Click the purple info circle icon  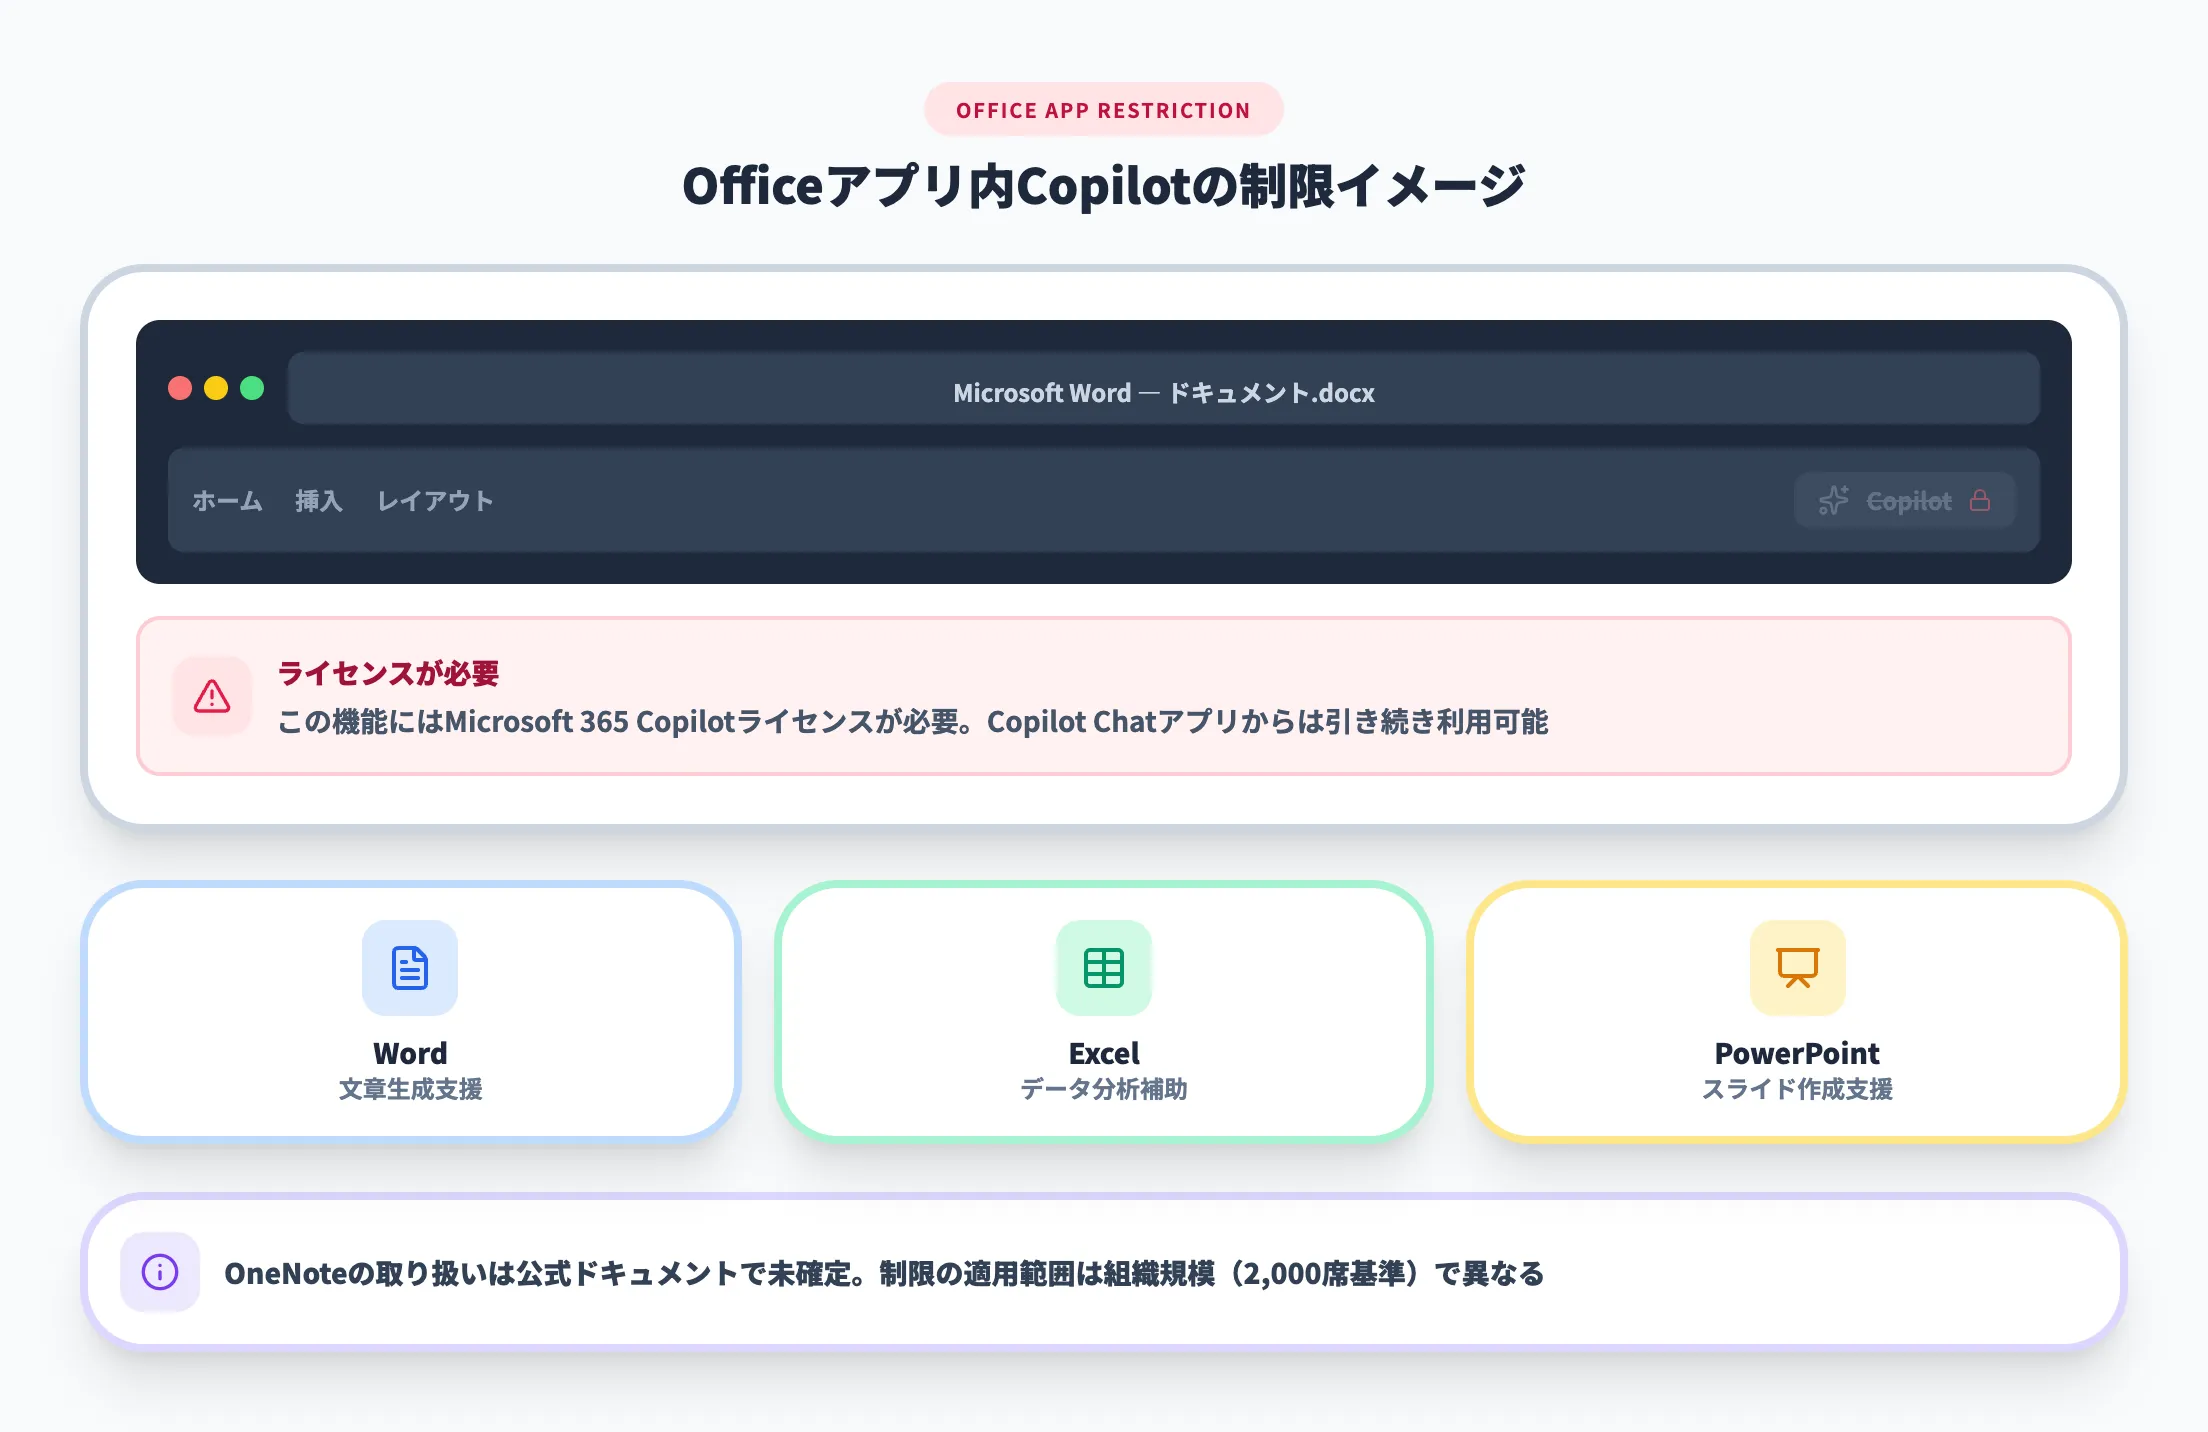pos(160,1272)
